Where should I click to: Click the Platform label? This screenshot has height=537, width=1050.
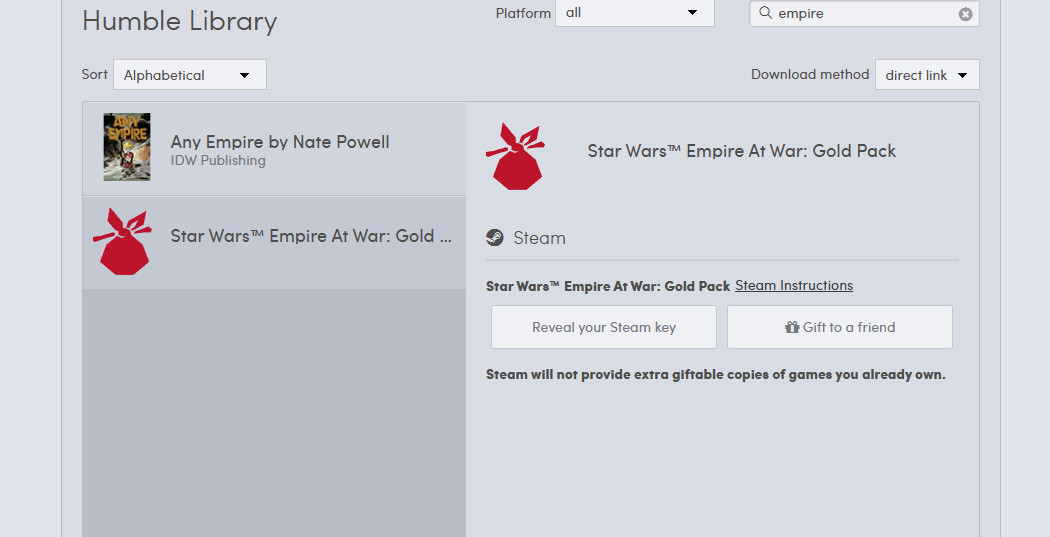[523, 13]
